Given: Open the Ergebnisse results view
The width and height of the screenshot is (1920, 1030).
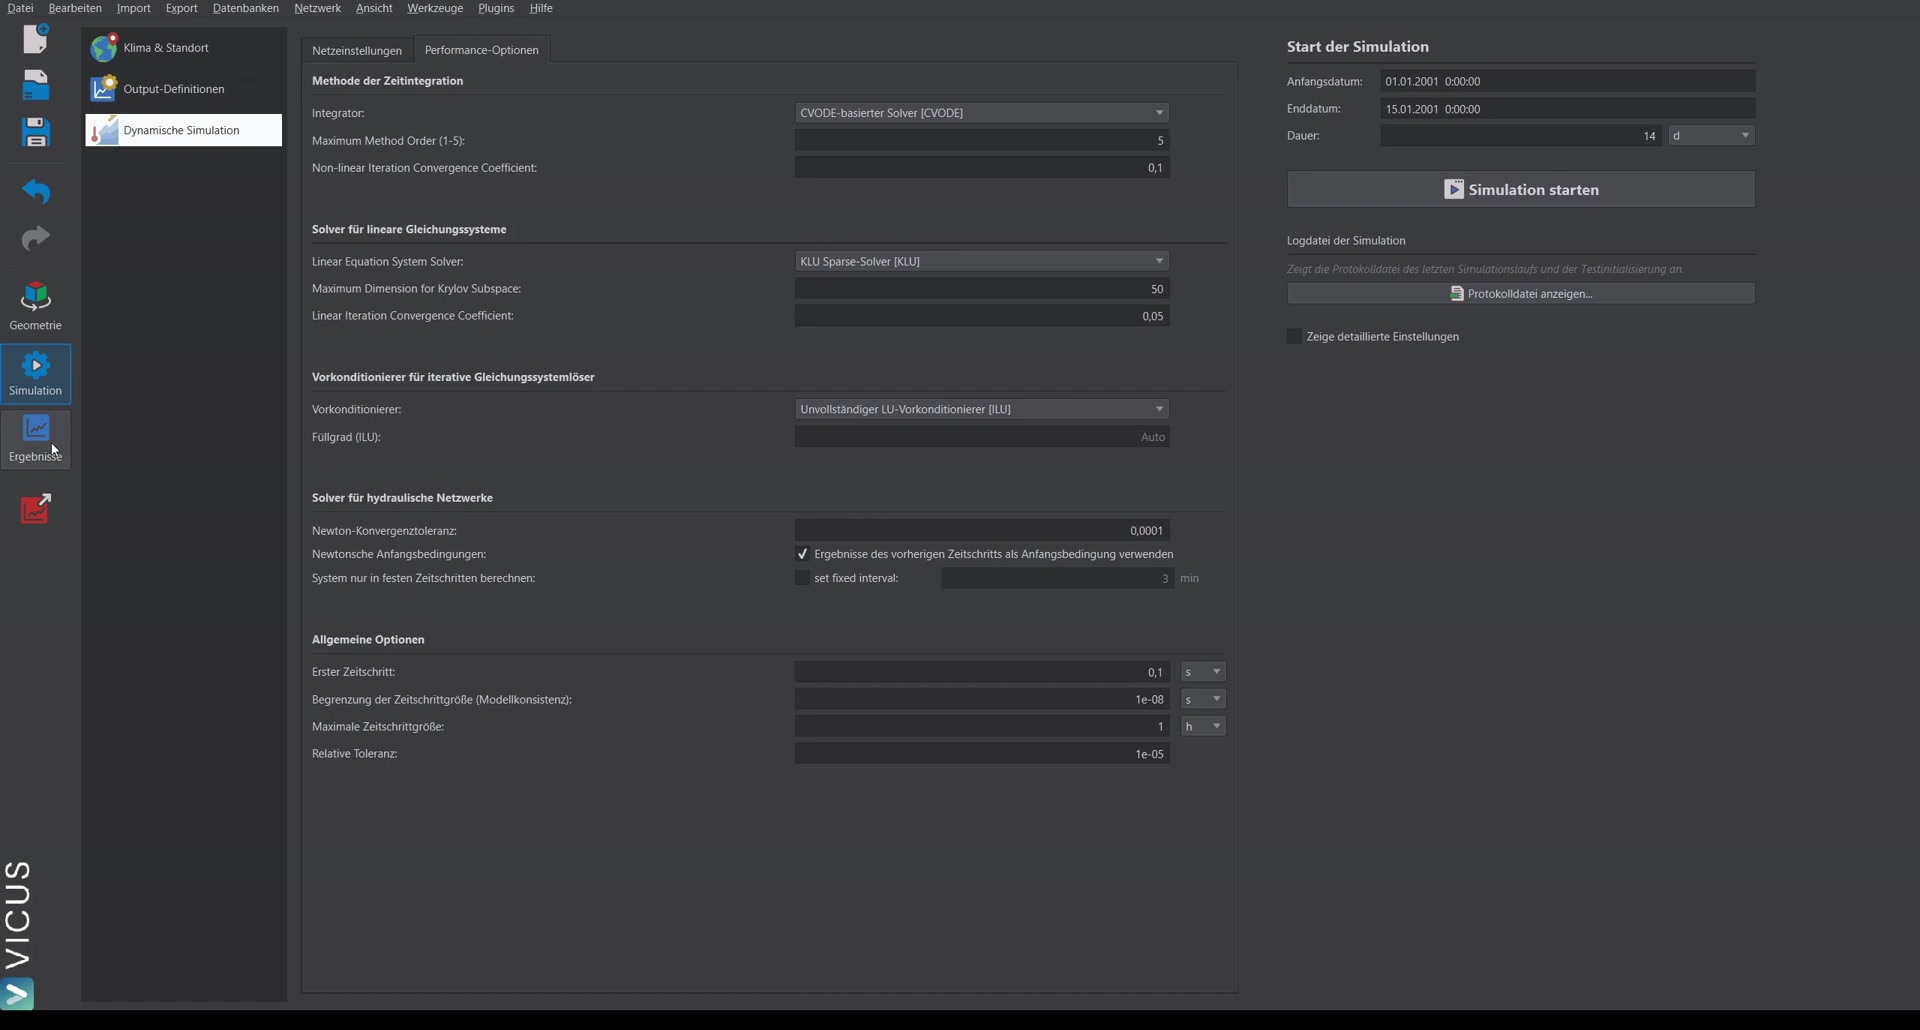Looking at the screenshot, I should 36,439.
